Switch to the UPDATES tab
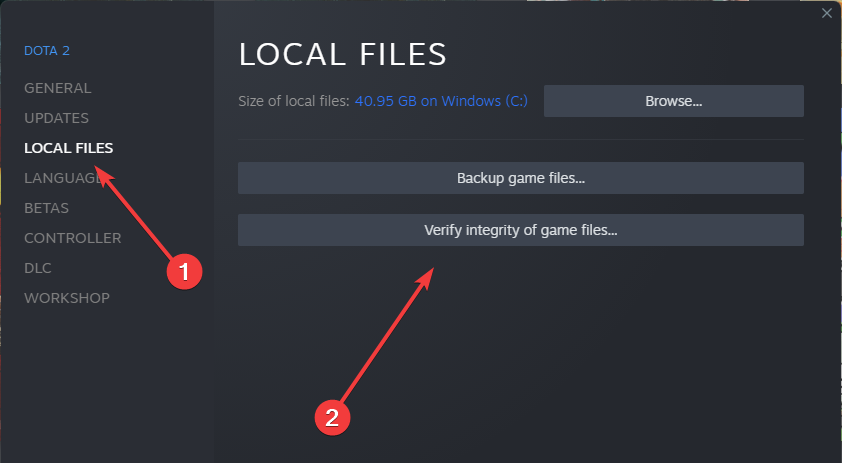 tap(57, 118)
